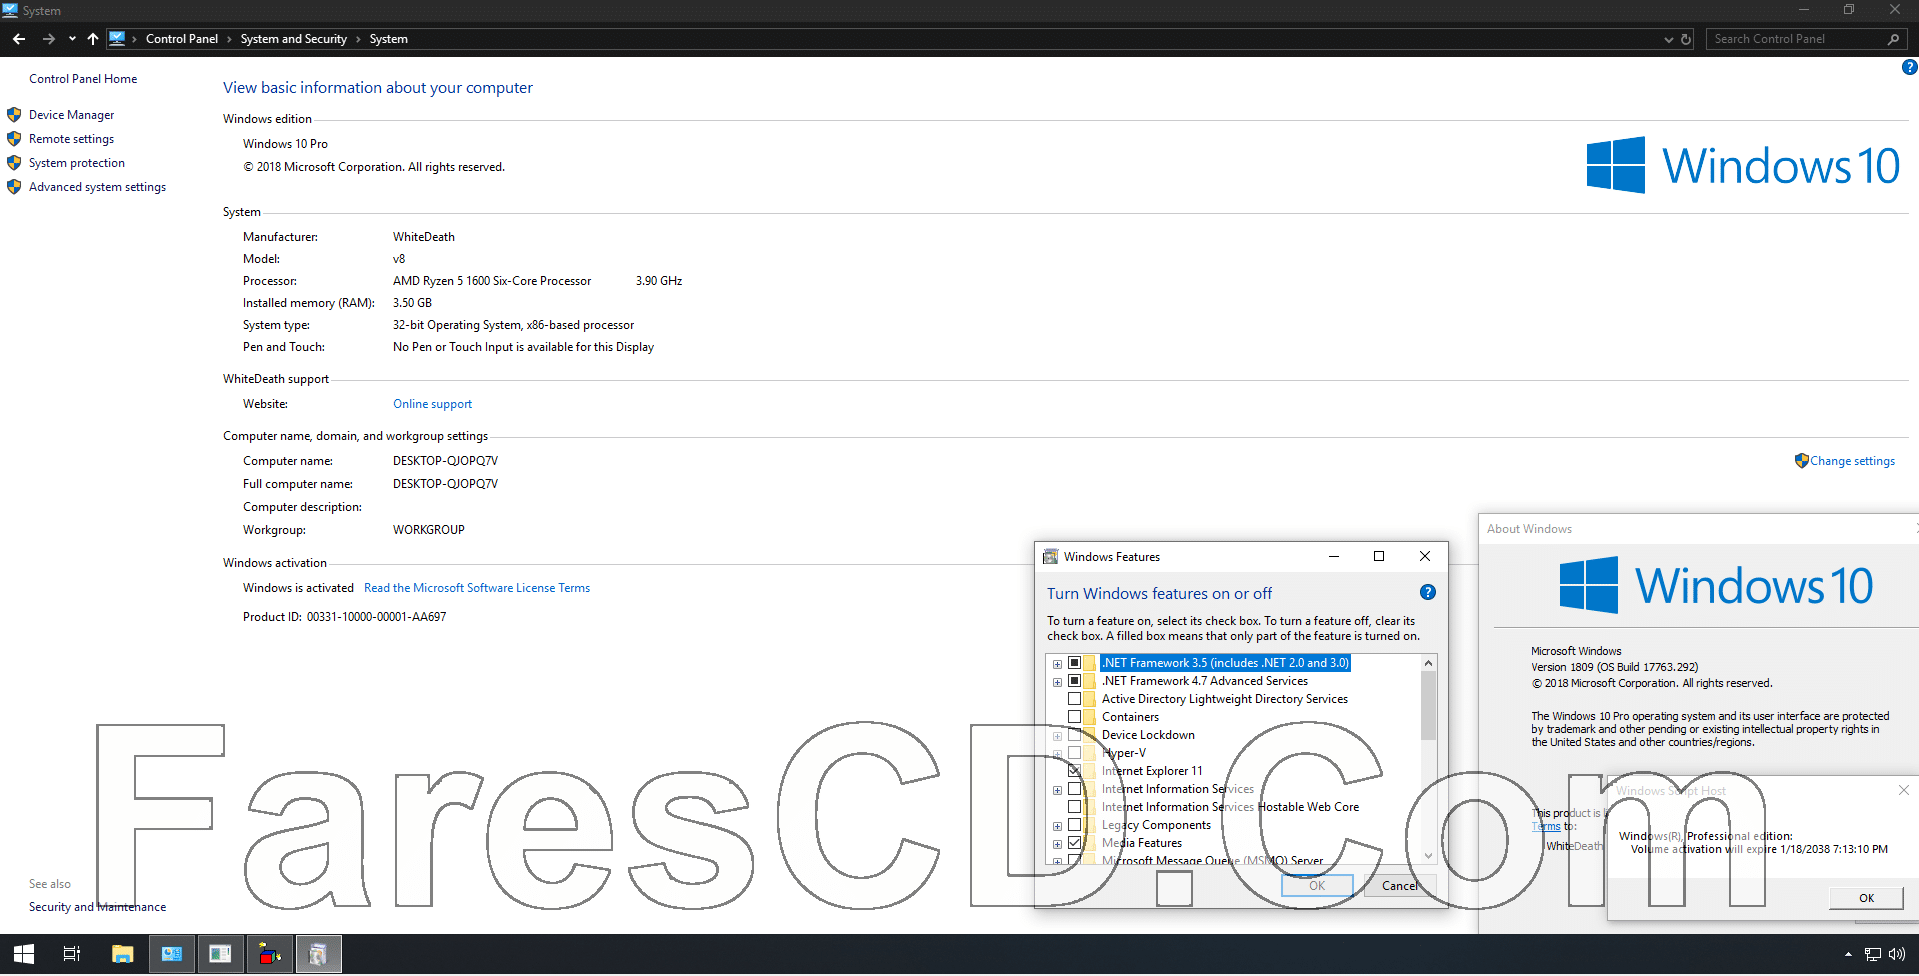The width and height of the screenshot is (1919, 976).
Task: Show hidden system tray icons
Action: coord(1848,954)
